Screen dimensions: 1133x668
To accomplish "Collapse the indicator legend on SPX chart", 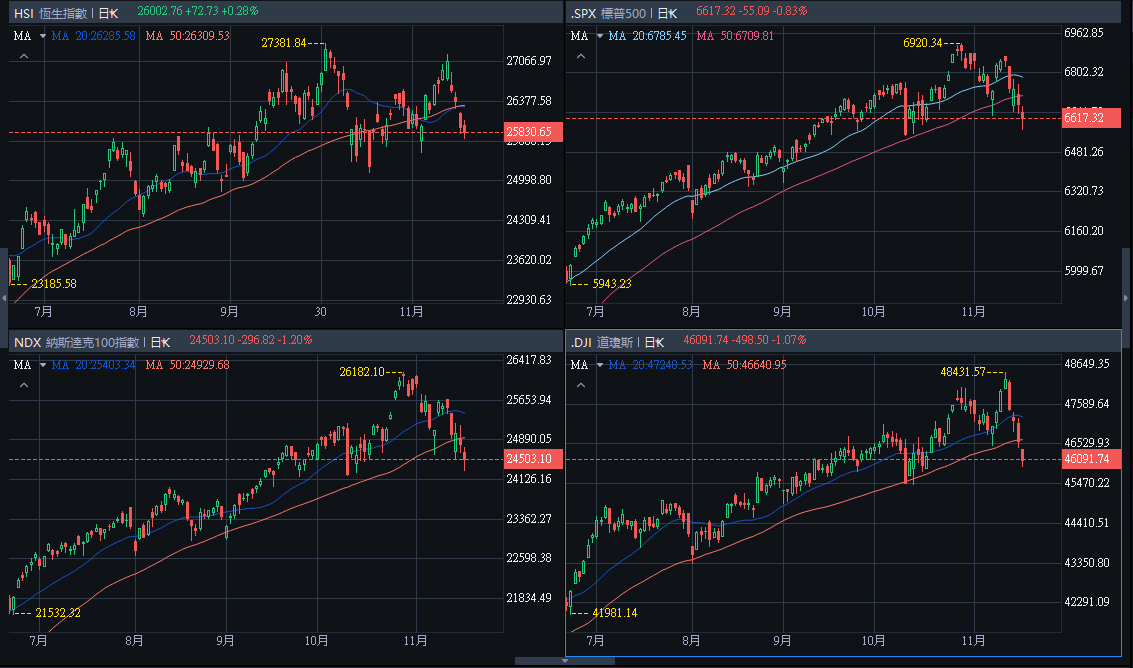I will (x=581, y=56).
